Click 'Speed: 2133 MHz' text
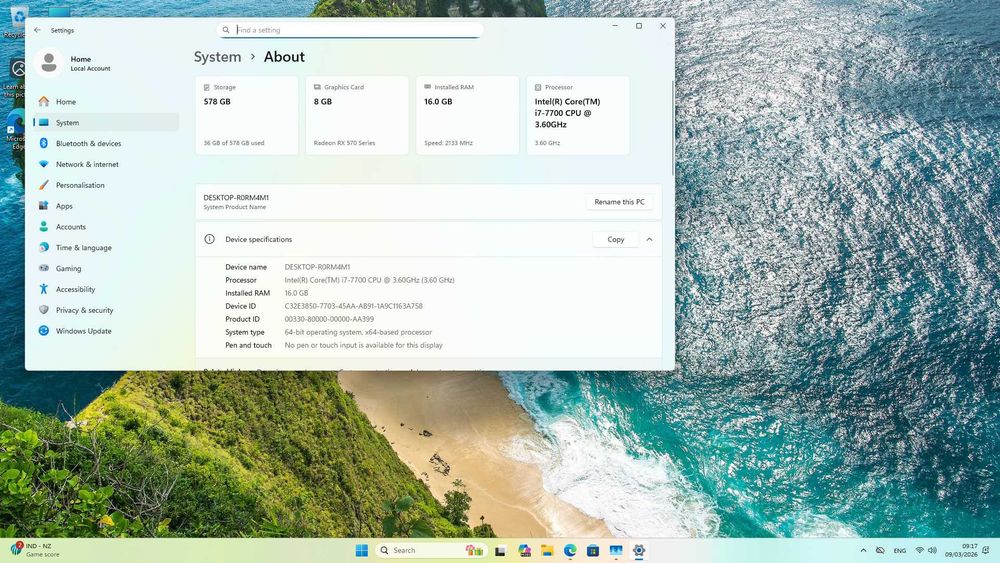1000x563 pixels. pos(448,143)
